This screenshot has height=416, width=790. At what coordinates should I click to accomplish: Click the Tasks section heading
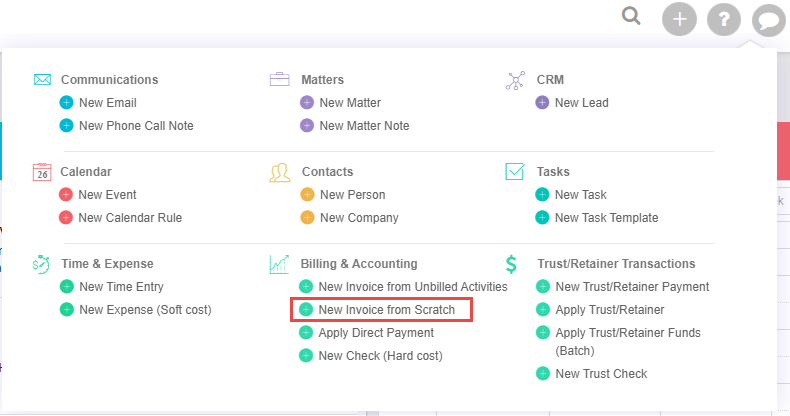click(x=553, y=172)
